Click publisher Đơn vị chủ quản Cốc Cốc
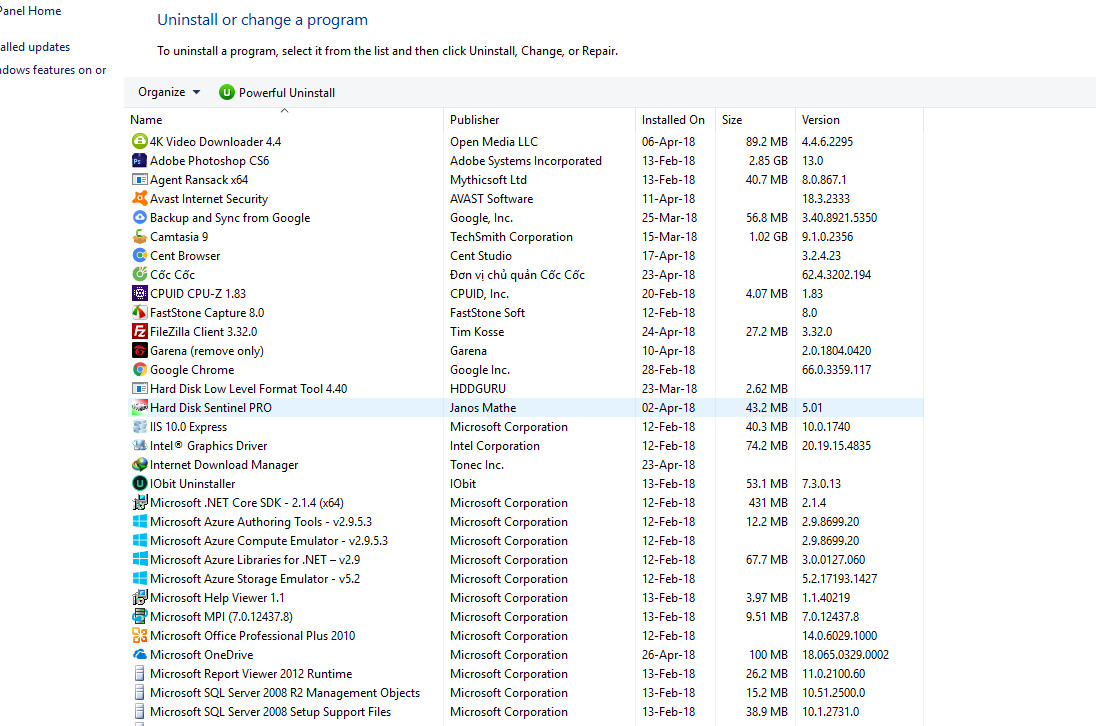 tap(517, 275)
